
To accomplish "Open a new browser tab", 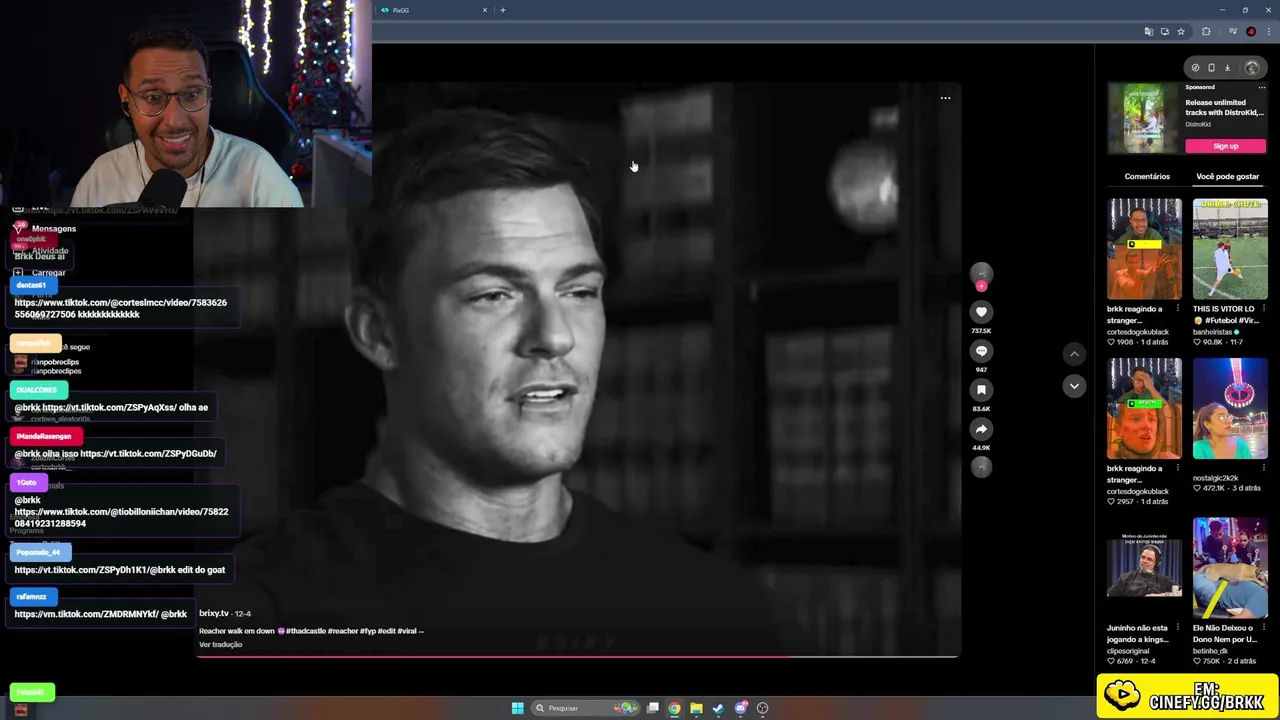I will tap(503, 10).
